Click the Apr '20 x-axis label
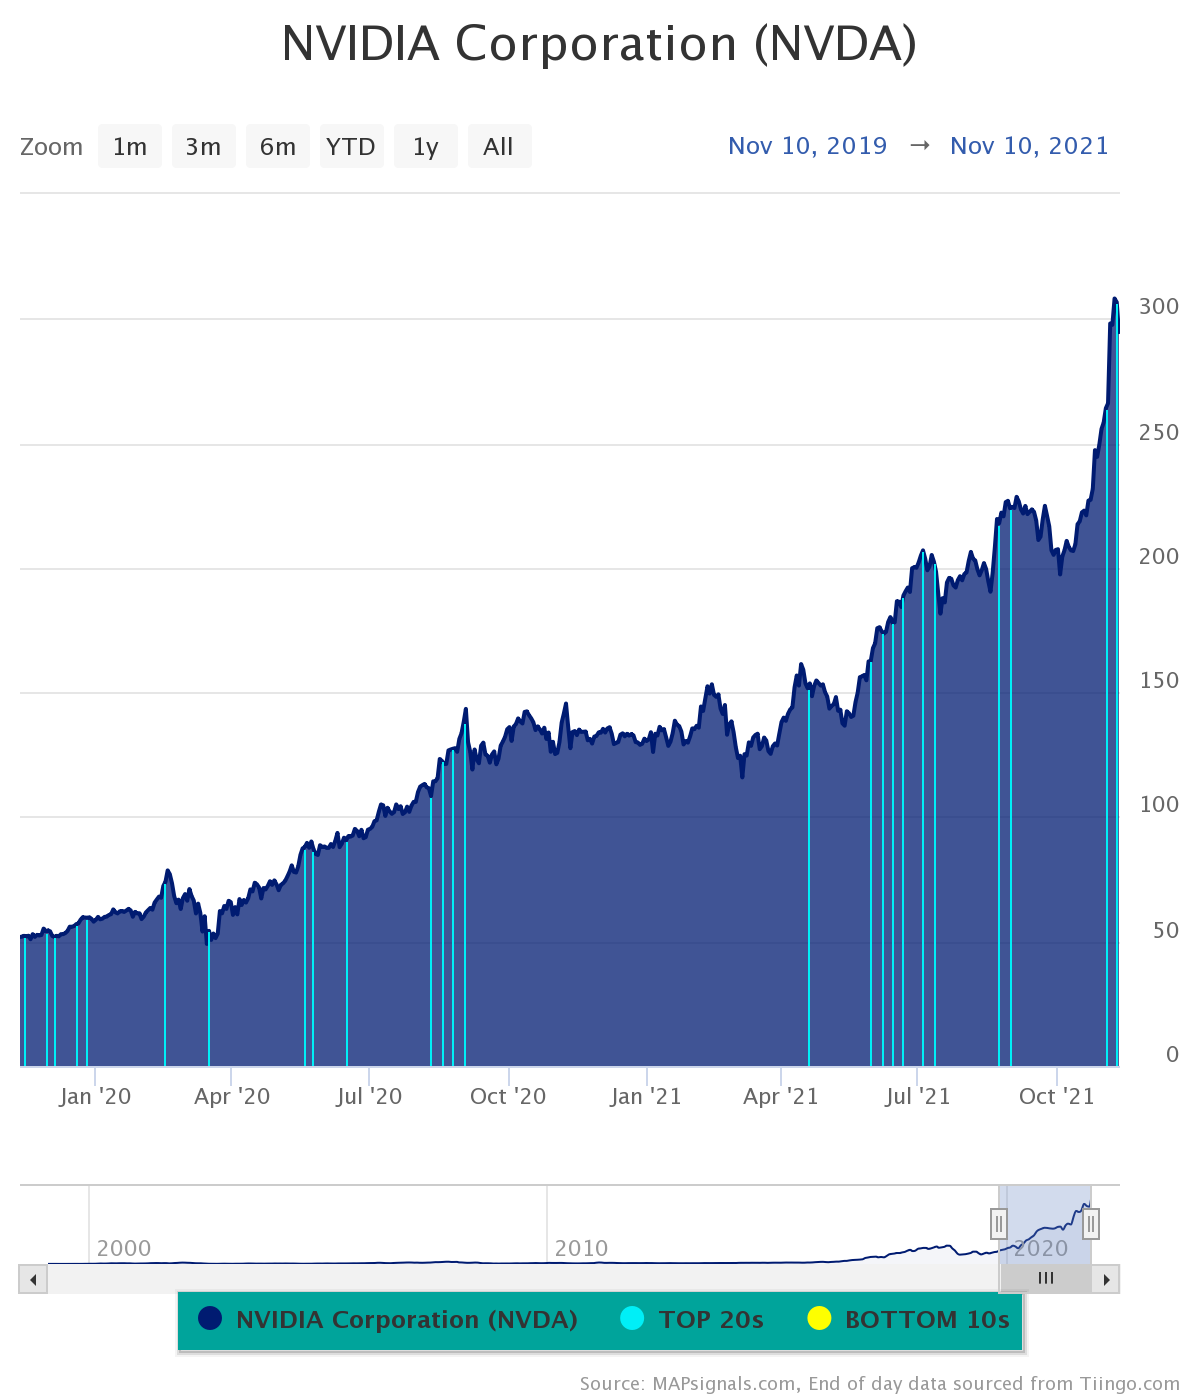 (232, 1097)
